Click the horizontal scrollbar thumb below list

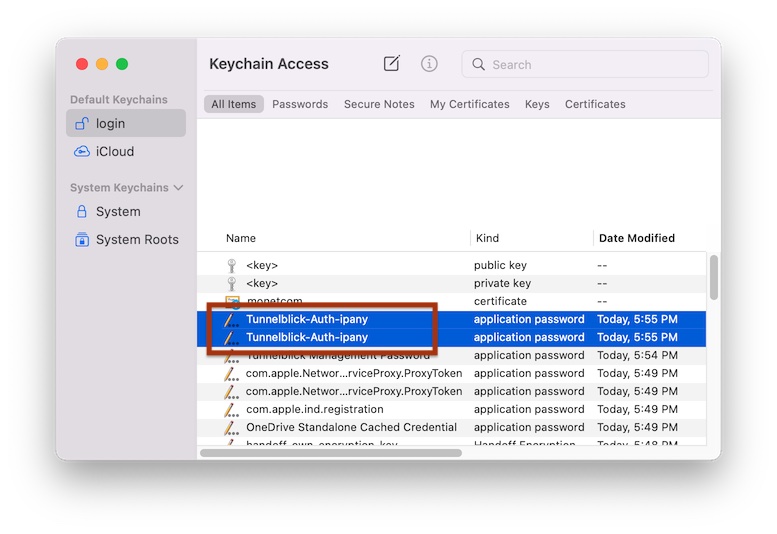331,453
